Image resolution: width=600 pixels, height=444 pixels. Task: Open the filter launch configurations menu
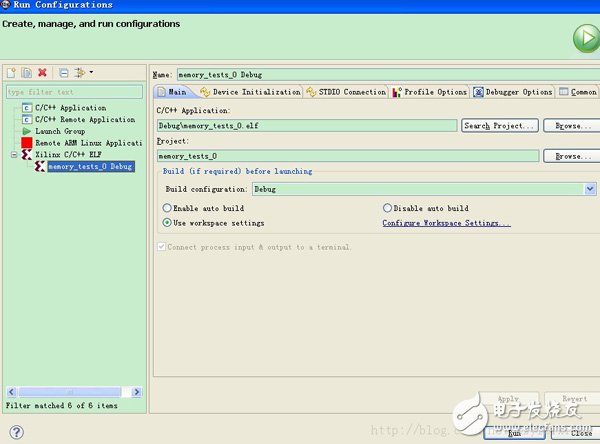(x=81, y=72)
